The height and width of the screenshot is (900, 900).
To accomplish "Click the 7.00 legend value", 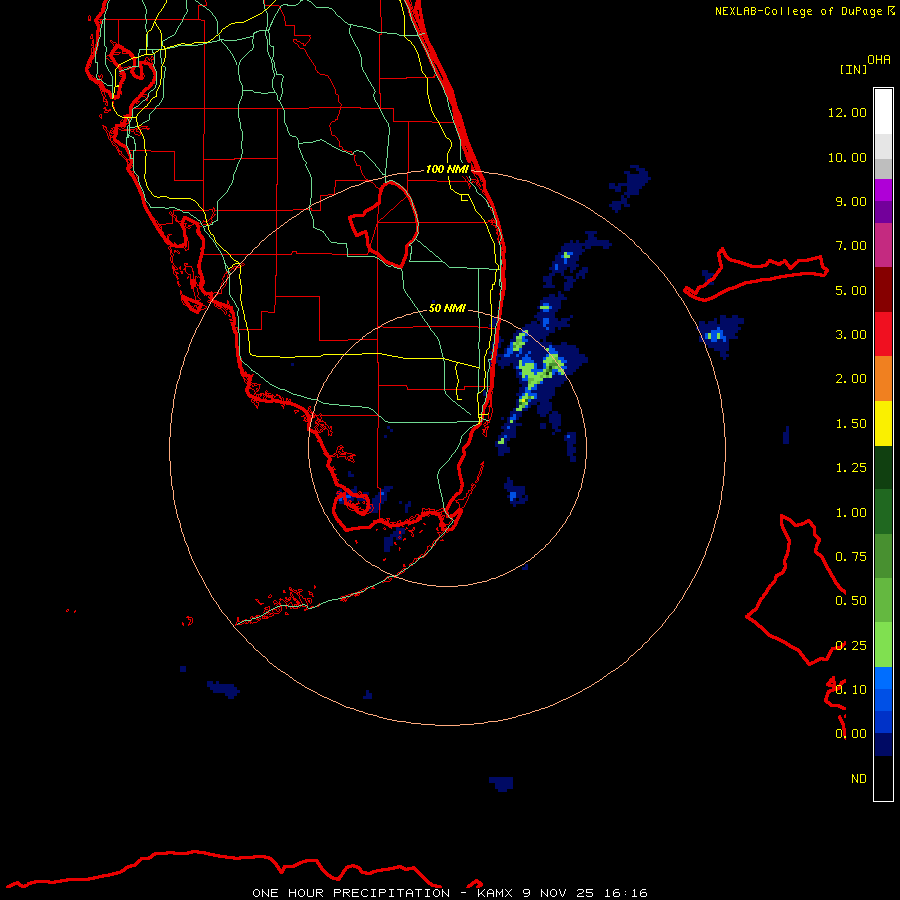I will 851,246.
